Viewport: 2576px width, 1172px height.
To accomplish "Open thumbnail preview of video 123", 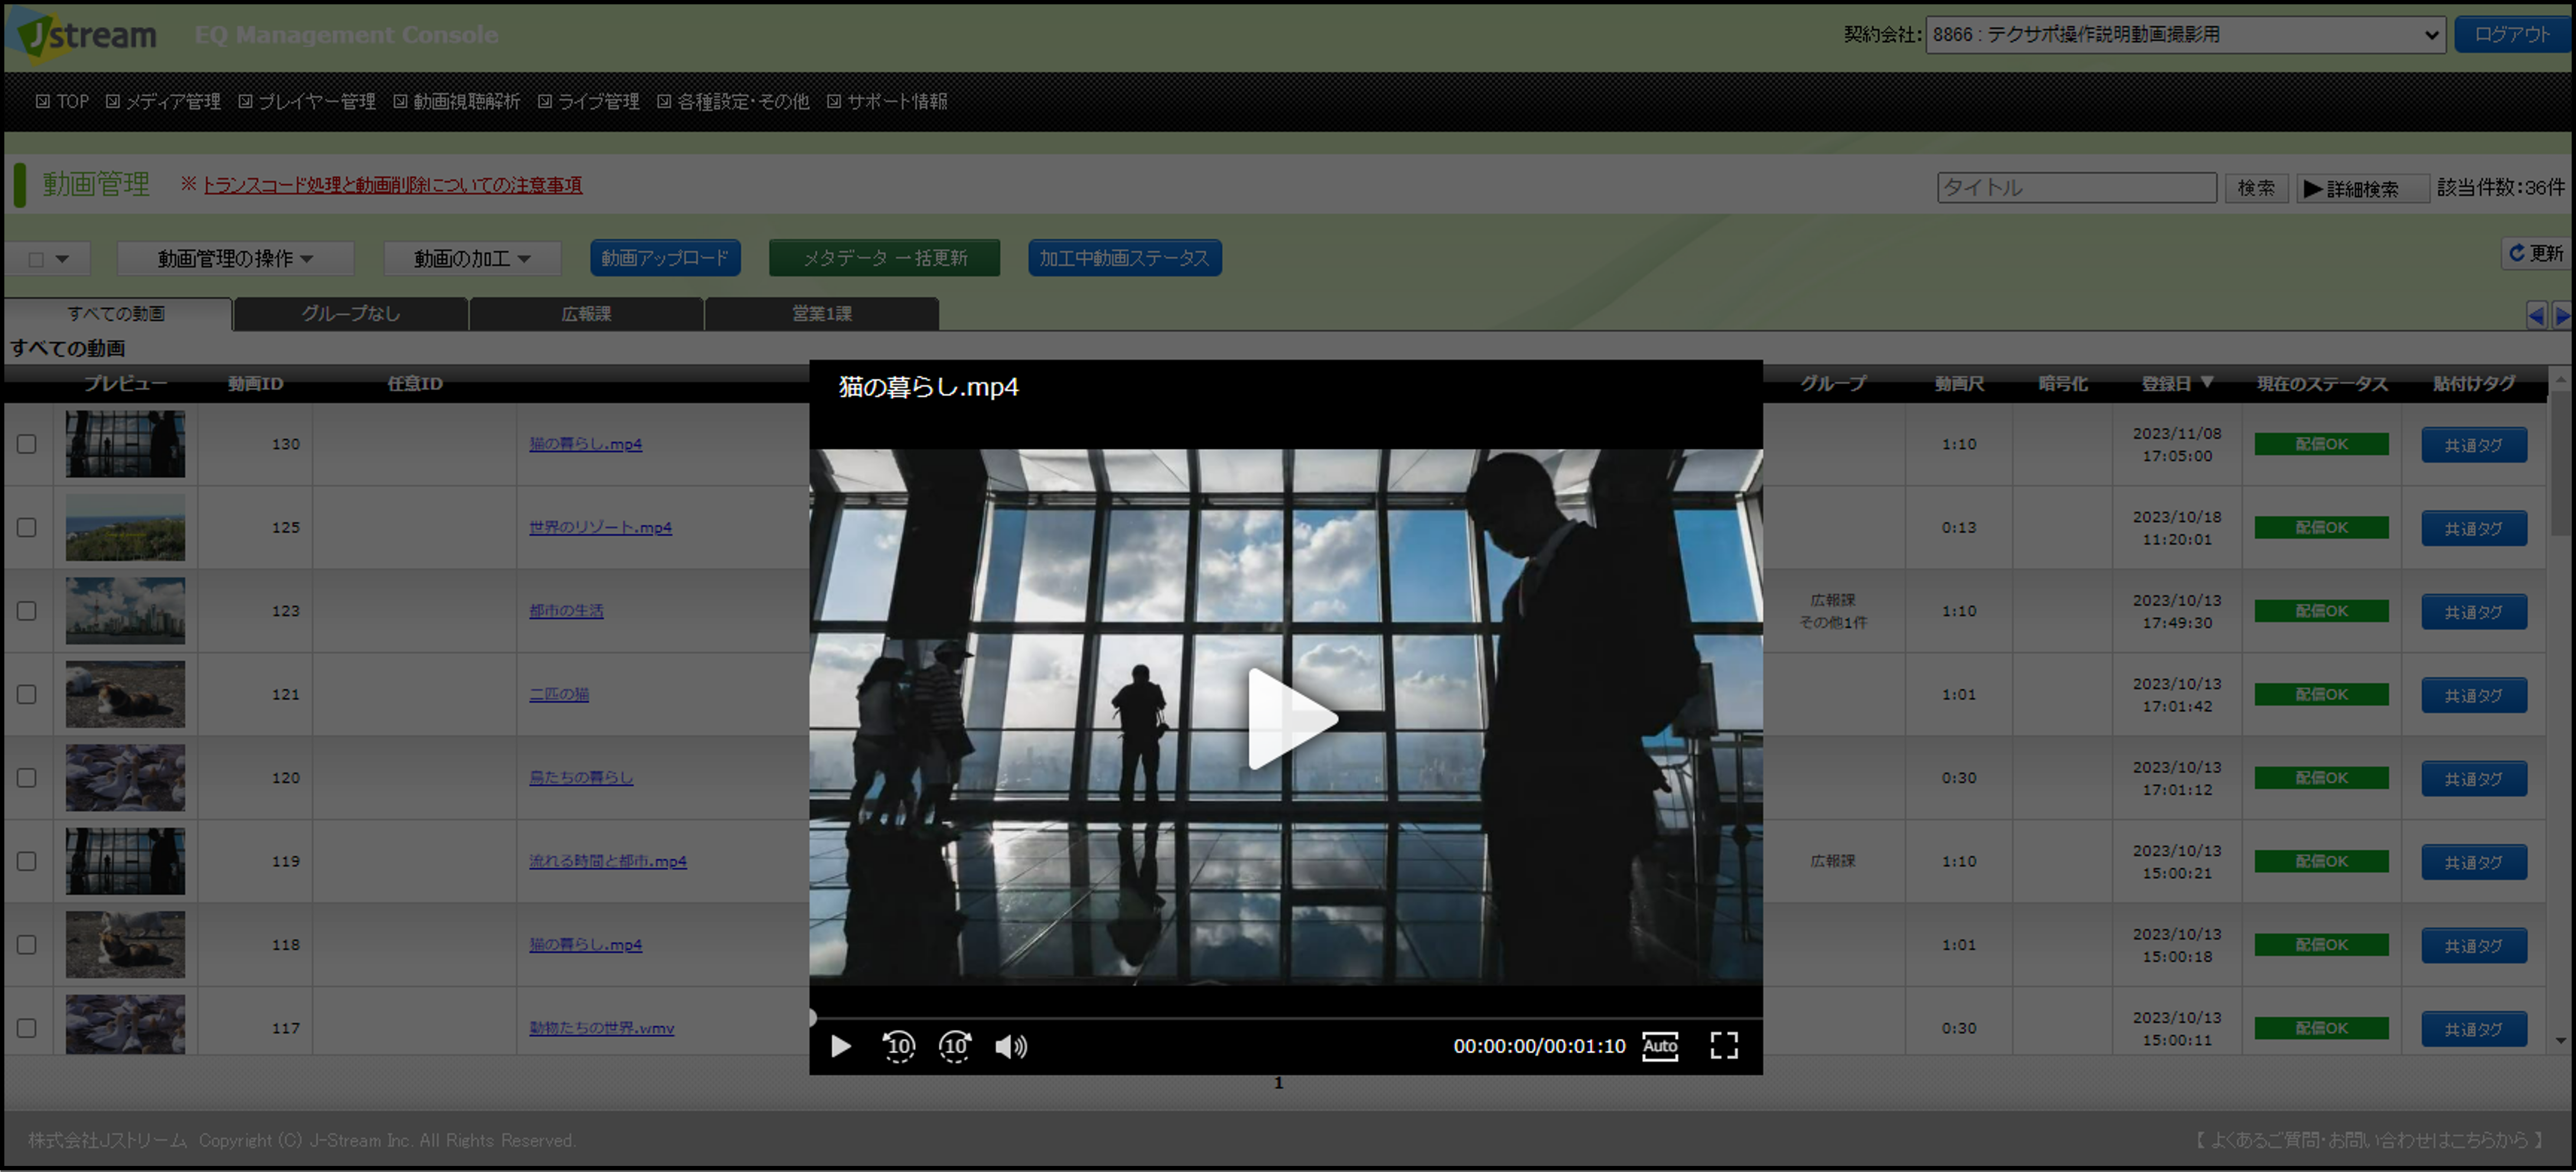I will tap(125, 611).
